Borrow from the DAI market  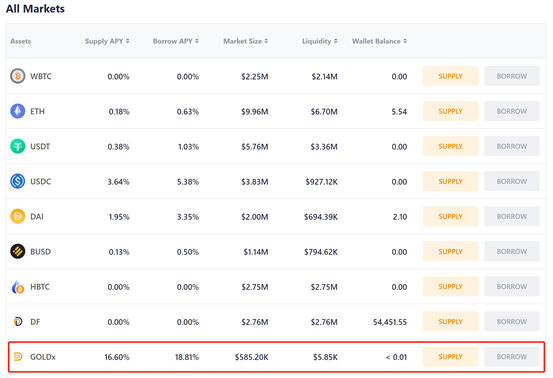coord(512,217)
